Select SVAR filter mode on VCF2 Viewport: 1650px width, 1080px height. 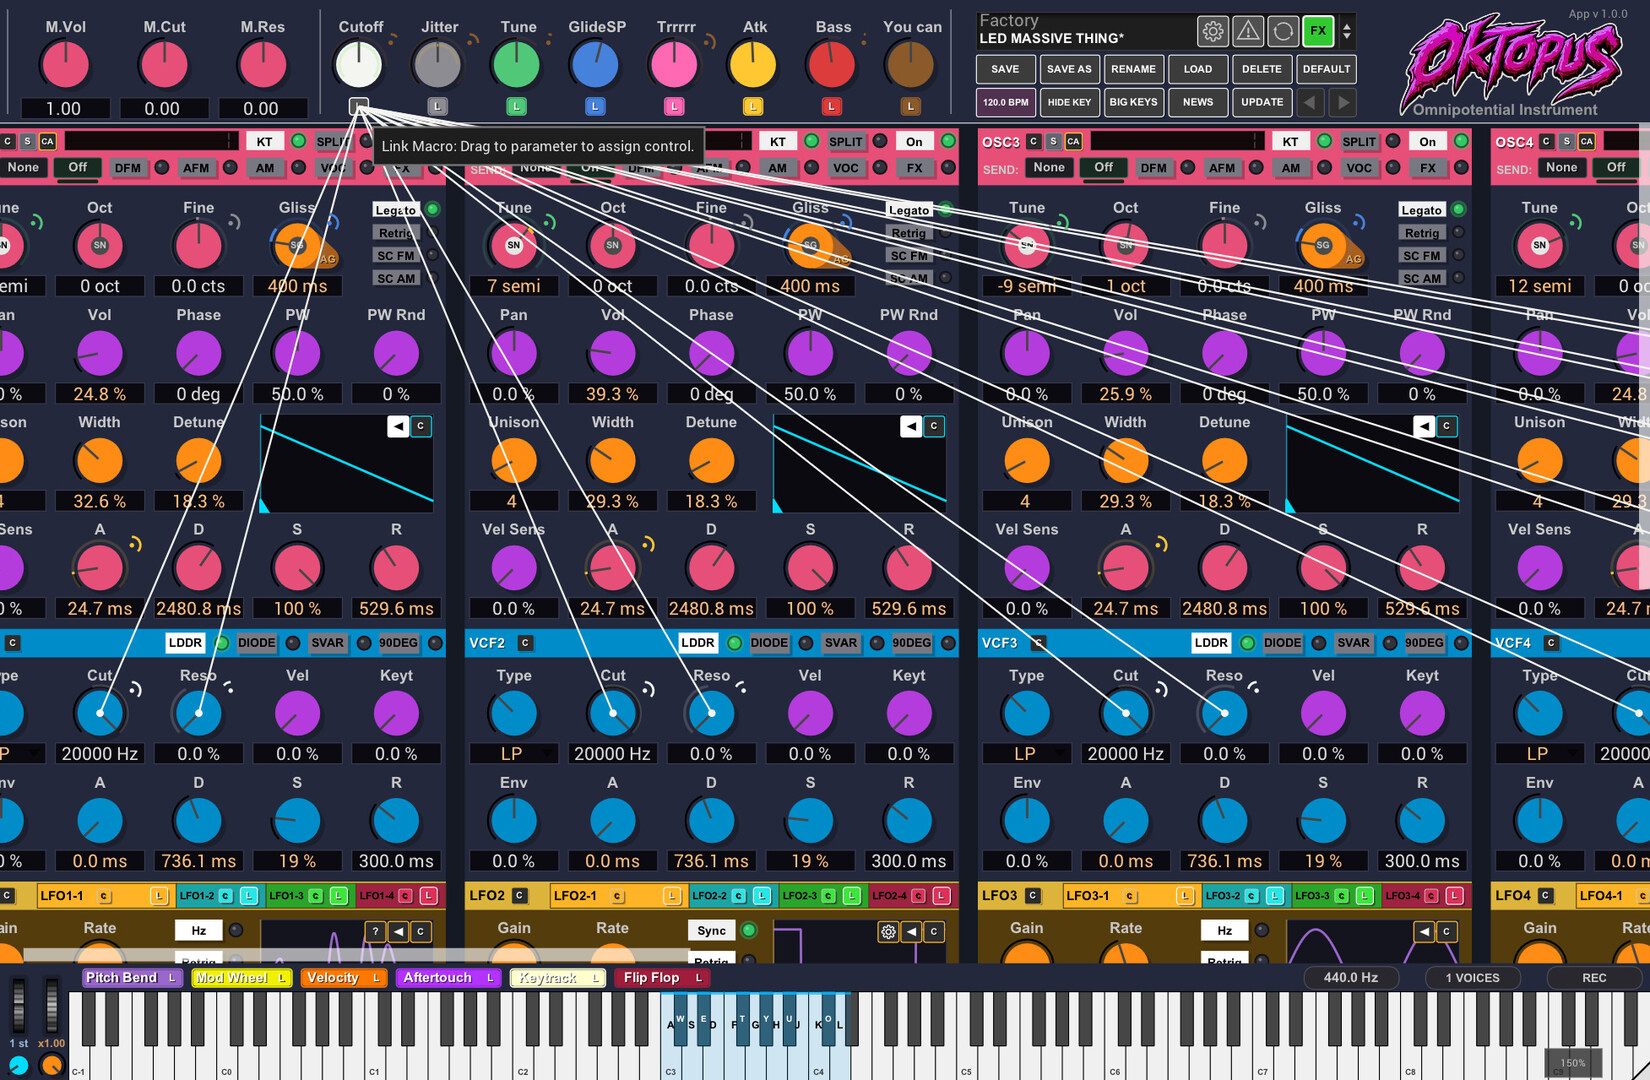pos(840,643)
